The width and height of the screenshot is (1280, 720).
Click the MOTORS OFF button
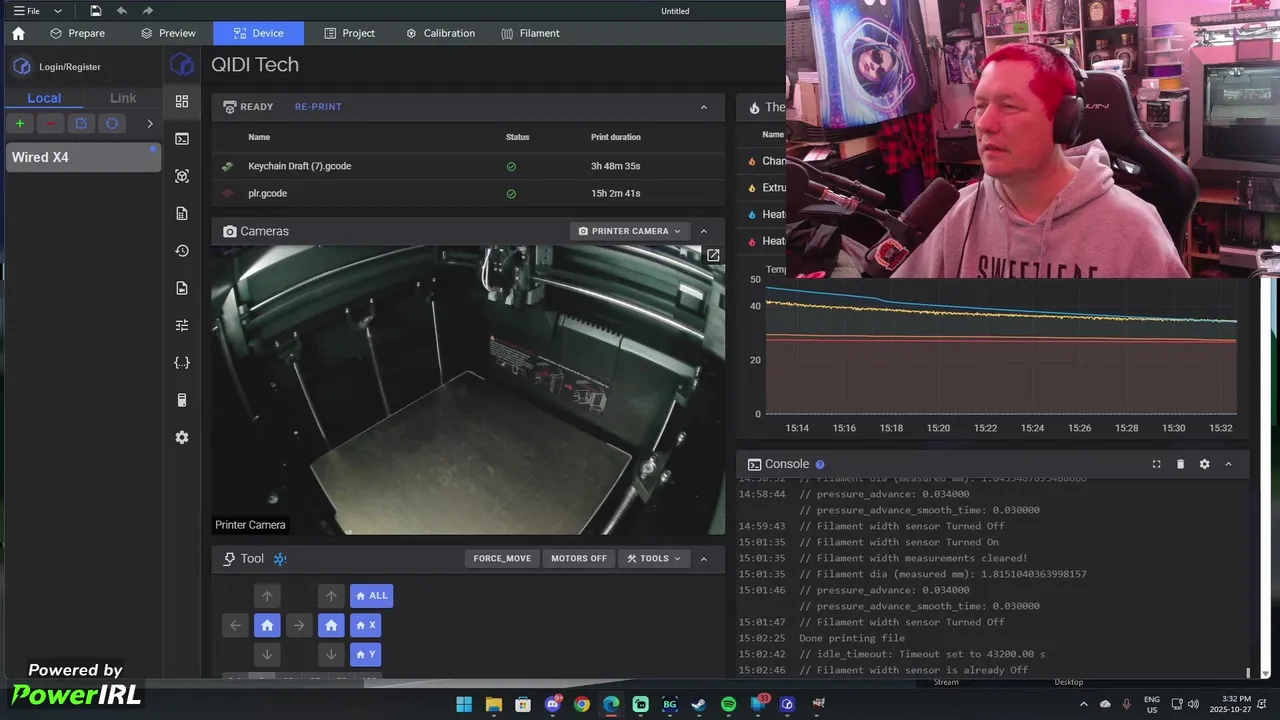tap(579, 559)
